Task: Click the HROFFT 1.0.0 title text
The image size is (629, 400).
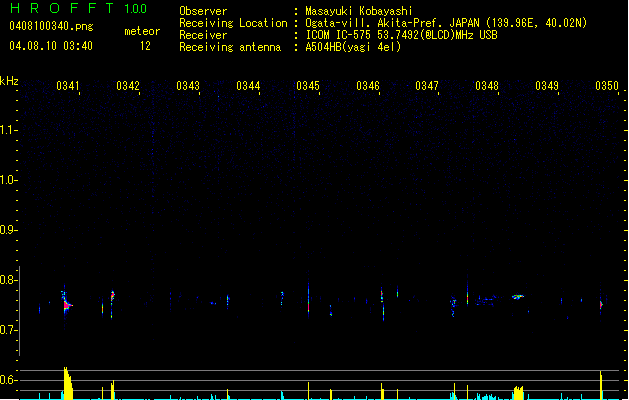Action: [79, 8]
